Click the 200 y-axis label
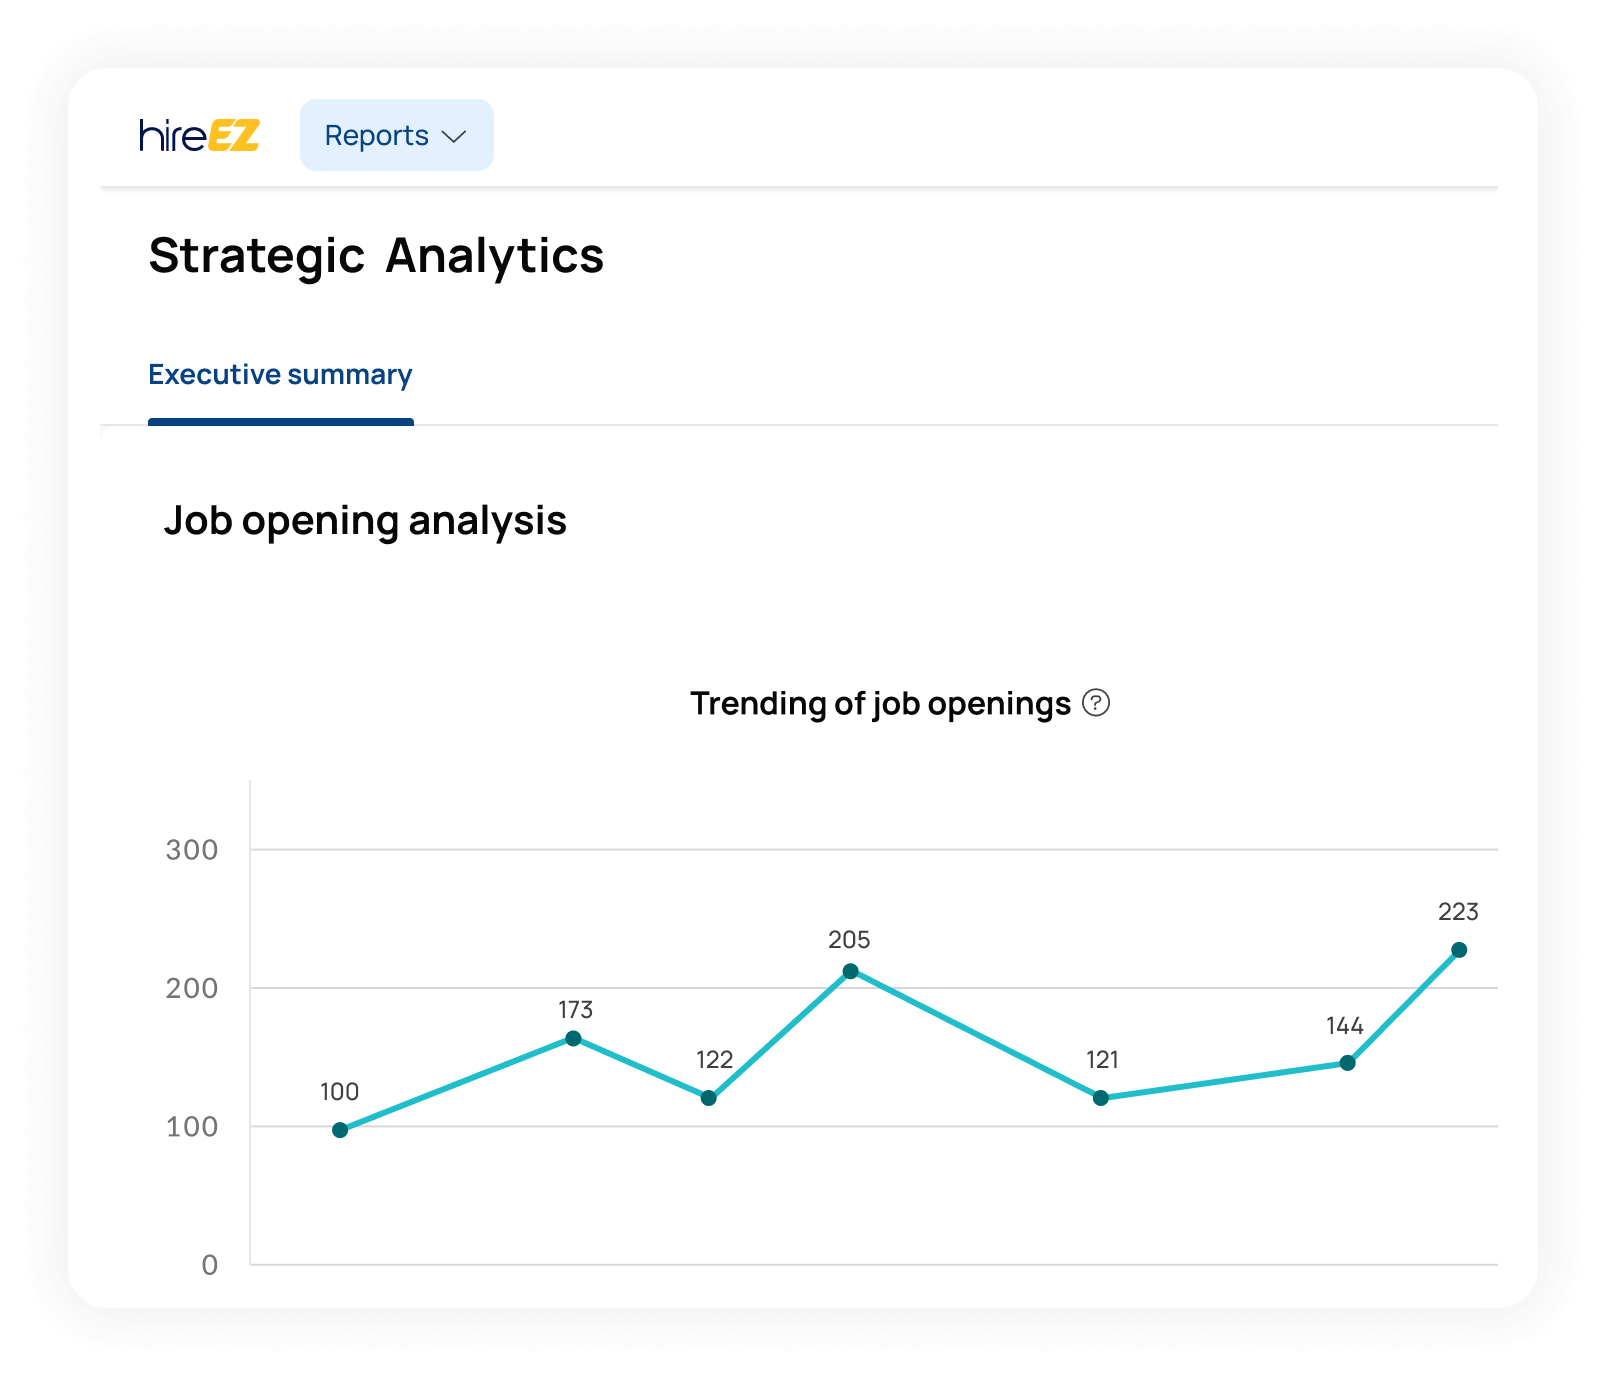 [192, 988]
